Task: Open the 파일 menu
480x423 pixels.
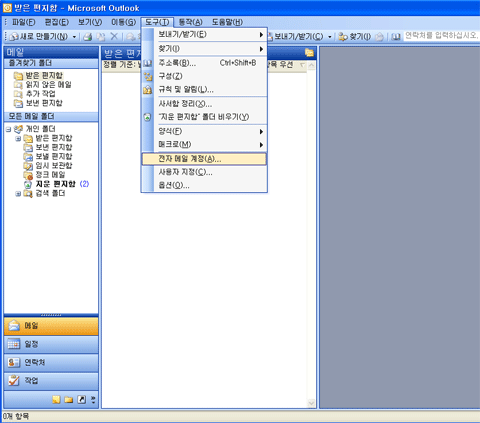Action: (x=23, y=22)
